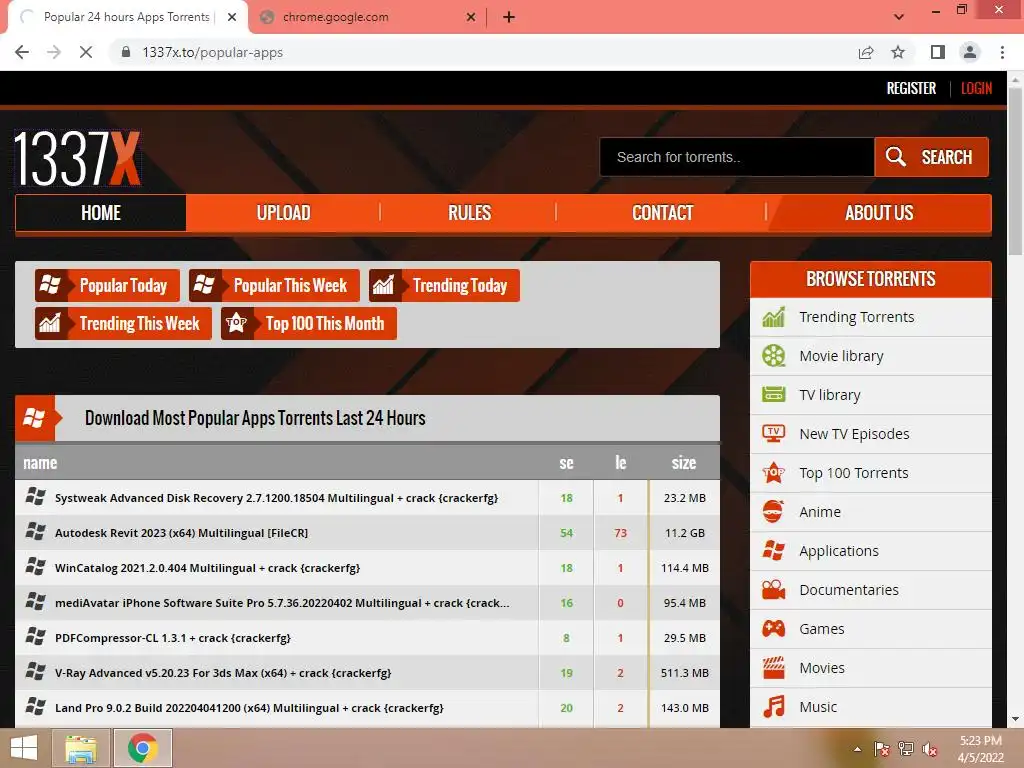Viewport: 1024px width, 768px height.
Task: Open mediAvatar iPhone Software Suite torrent
Action: point(282,603)
